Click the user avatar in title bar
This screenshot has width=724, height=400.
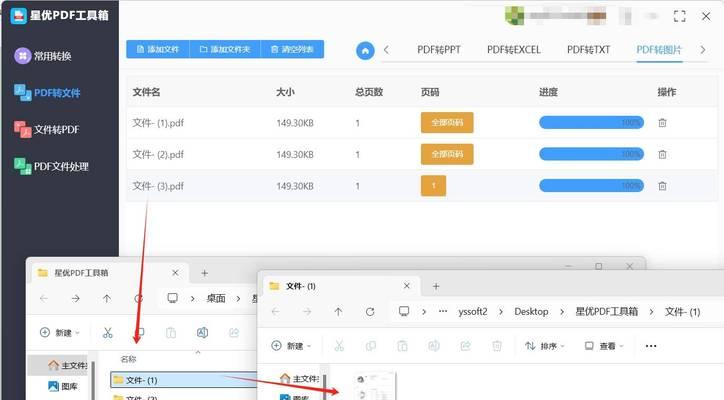click(514, 16)
